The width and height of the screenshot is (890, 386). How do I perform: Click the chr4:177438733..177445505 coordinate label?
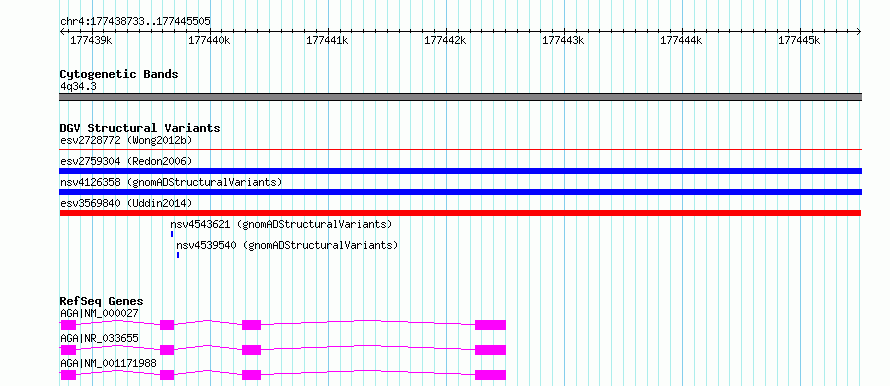click(x=135, y=22)
